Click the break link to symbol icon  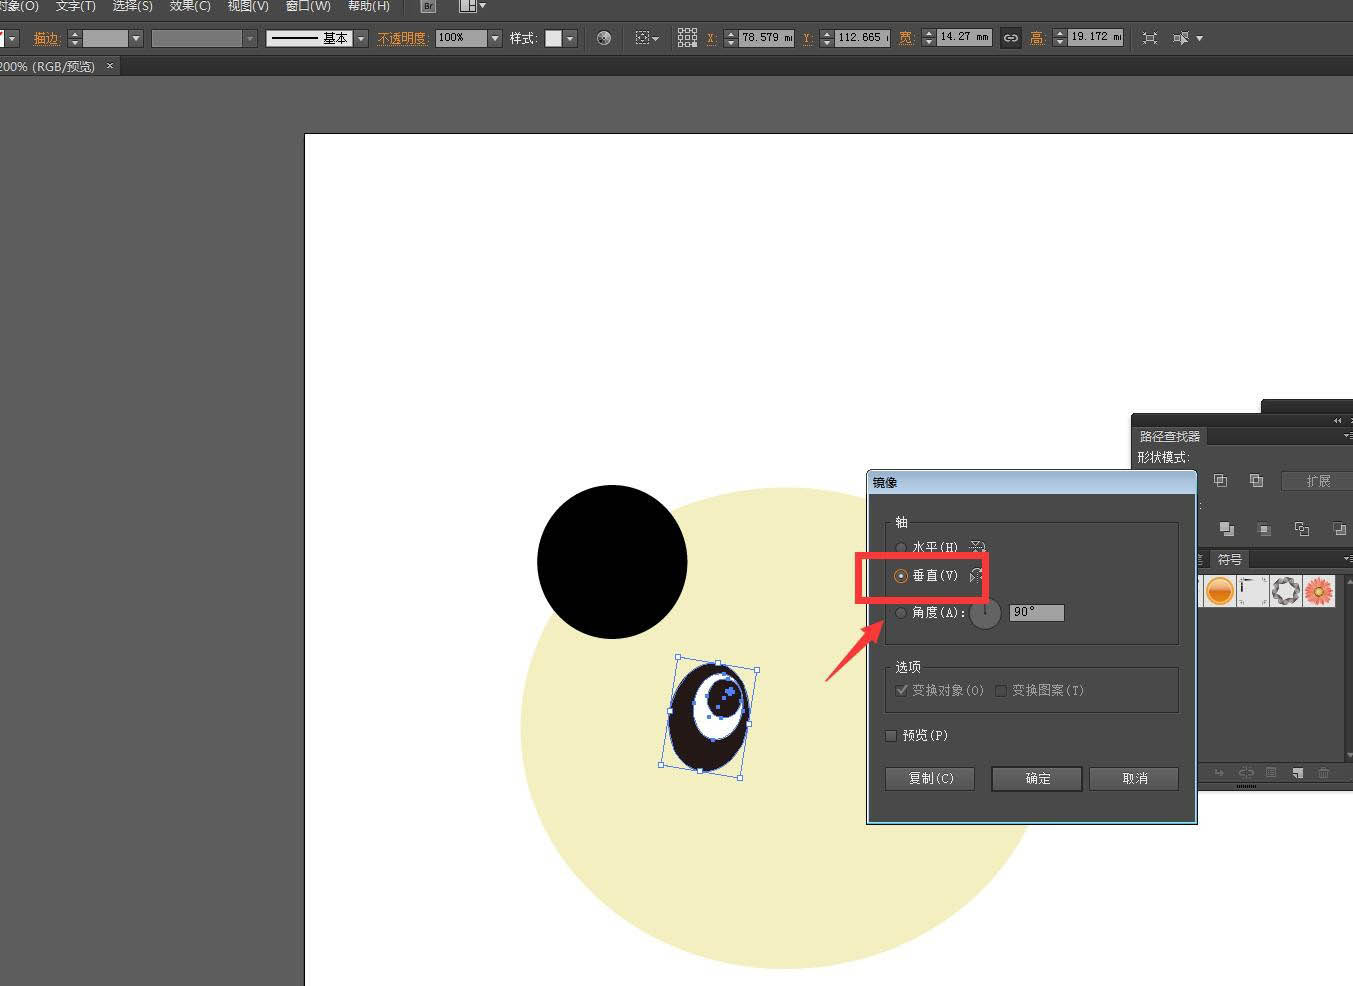1245,773
